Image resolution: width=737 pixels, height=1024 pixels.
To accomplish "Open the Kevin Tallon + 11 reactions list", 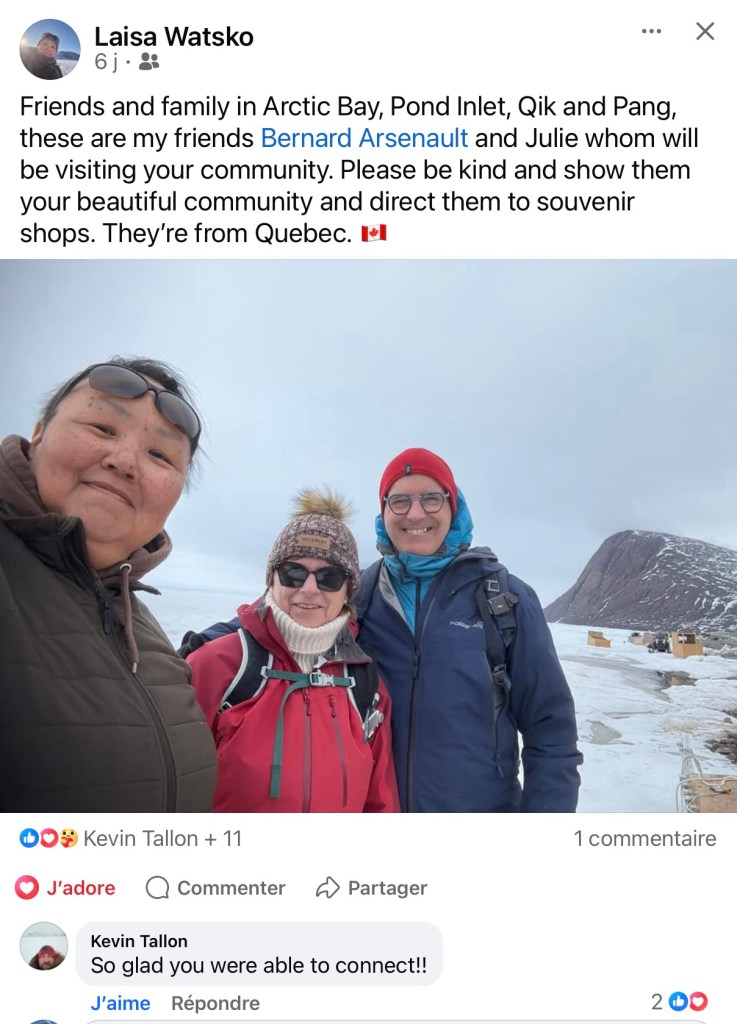I will (x=163, y=838).
